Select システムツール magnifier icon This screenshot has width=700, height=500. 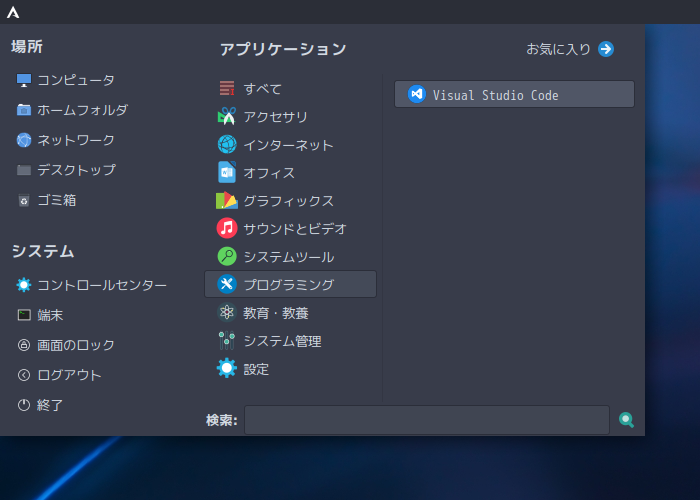(227, 256)
